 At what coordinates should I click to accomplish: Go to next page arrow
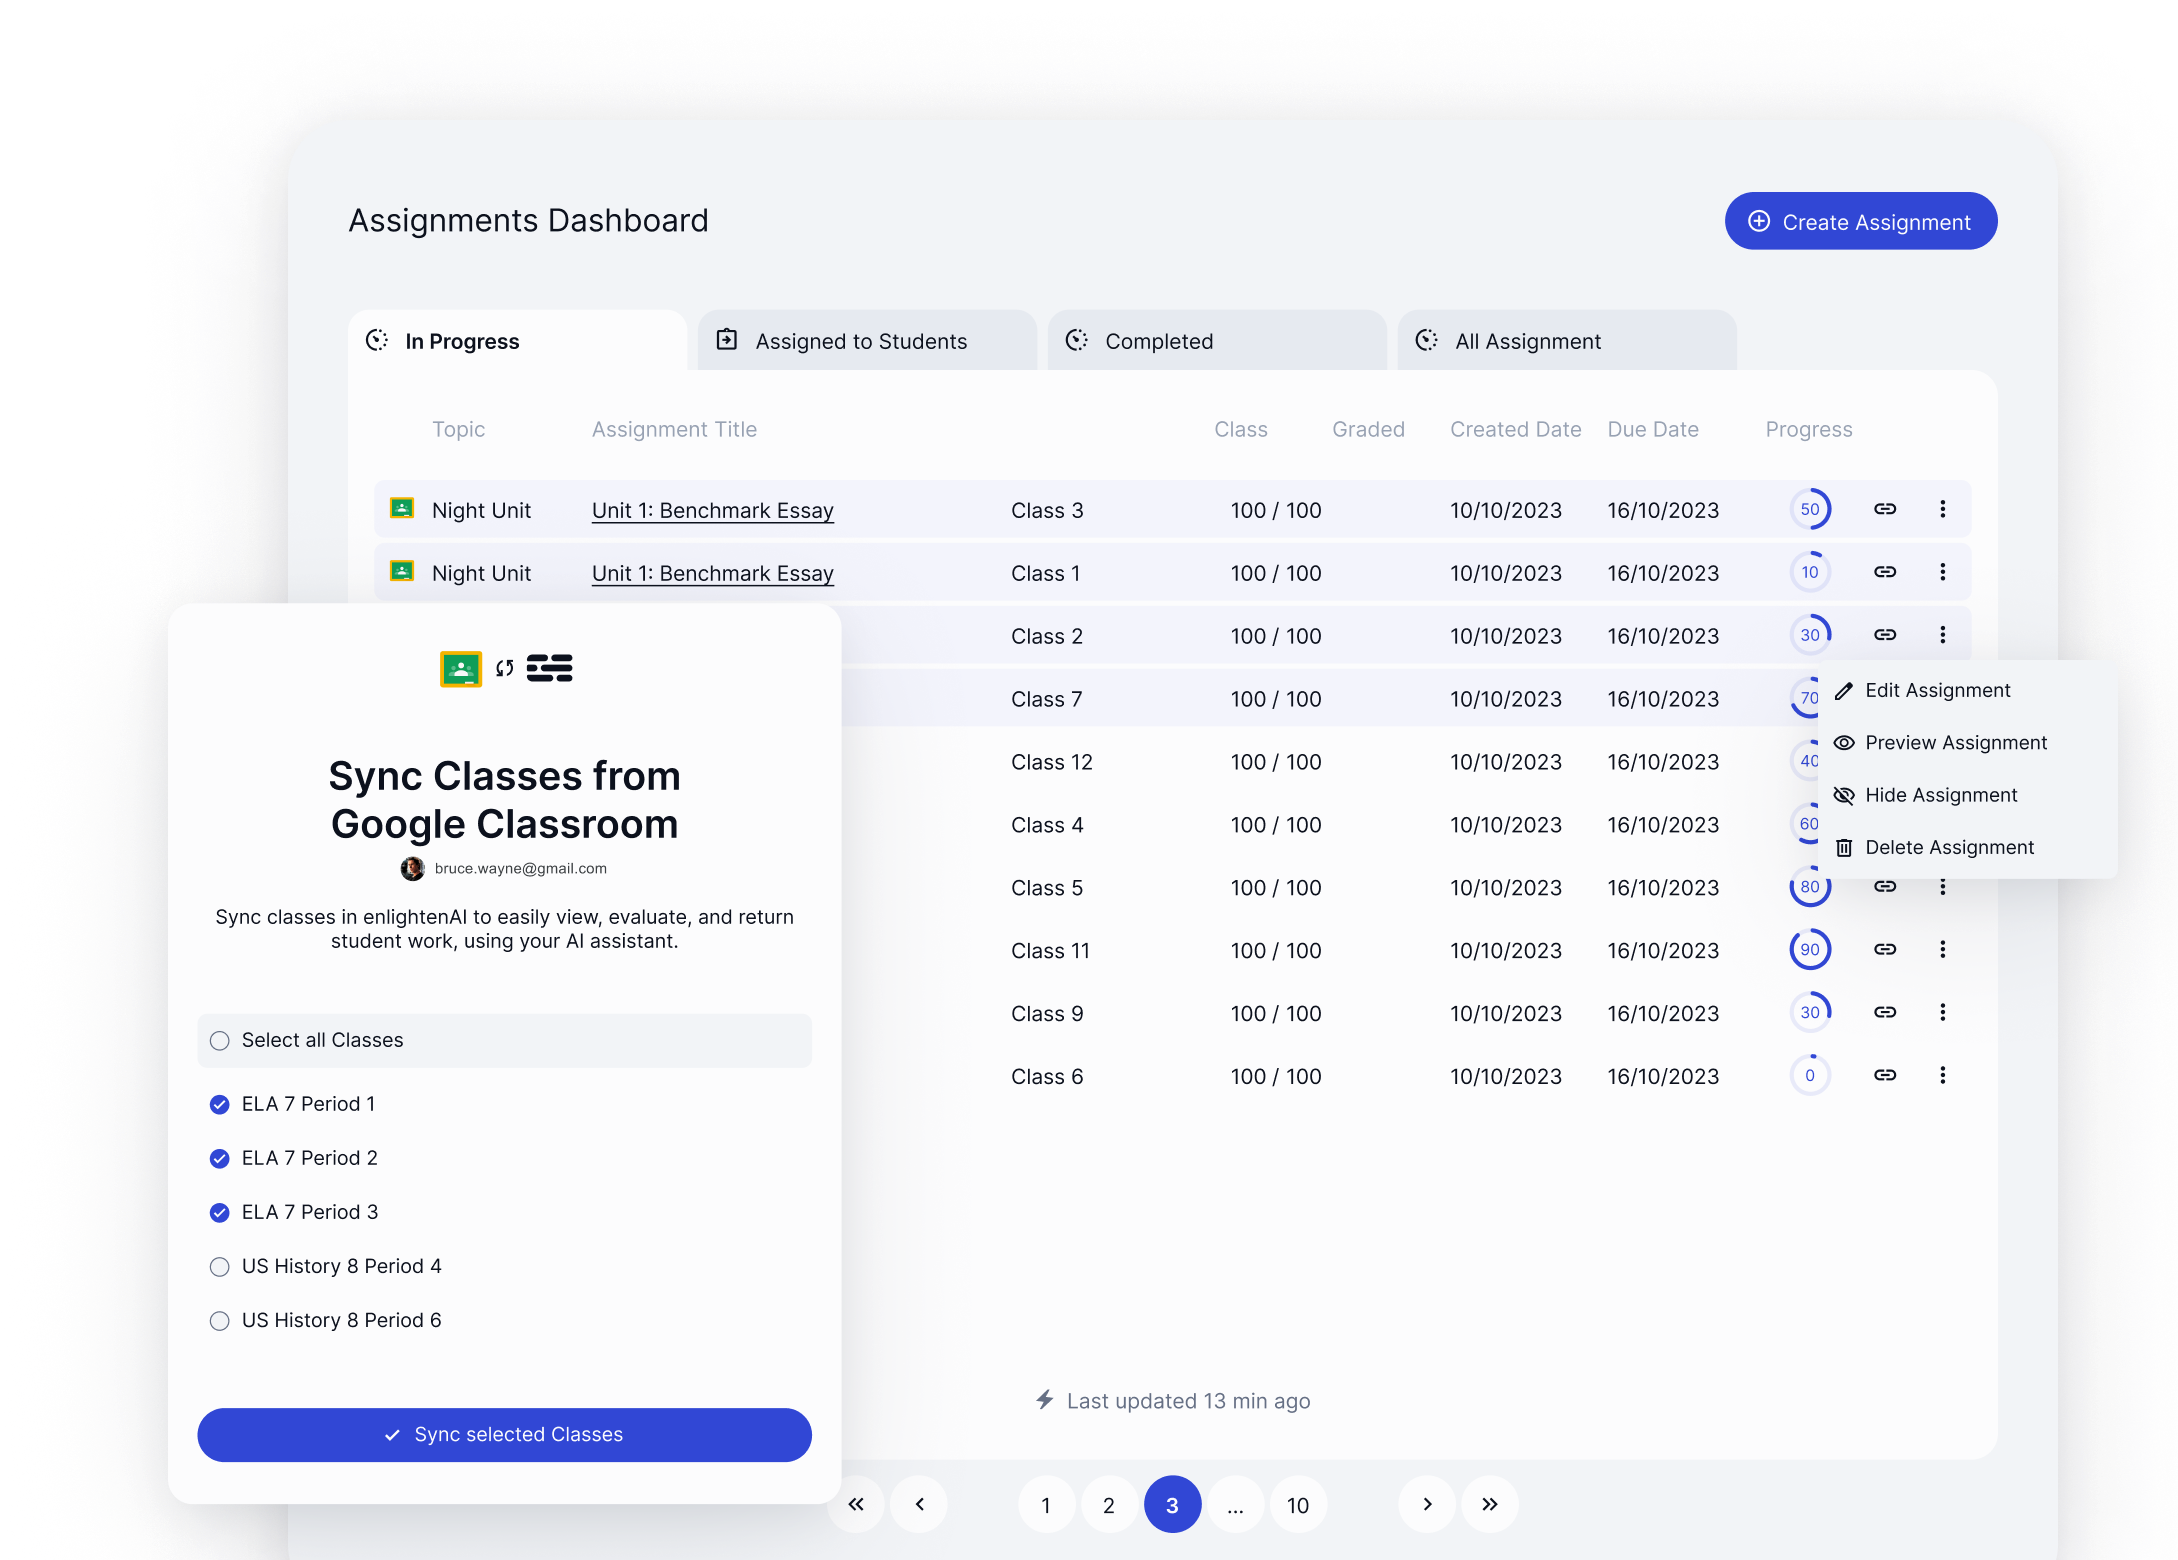pos(1427,1504)
